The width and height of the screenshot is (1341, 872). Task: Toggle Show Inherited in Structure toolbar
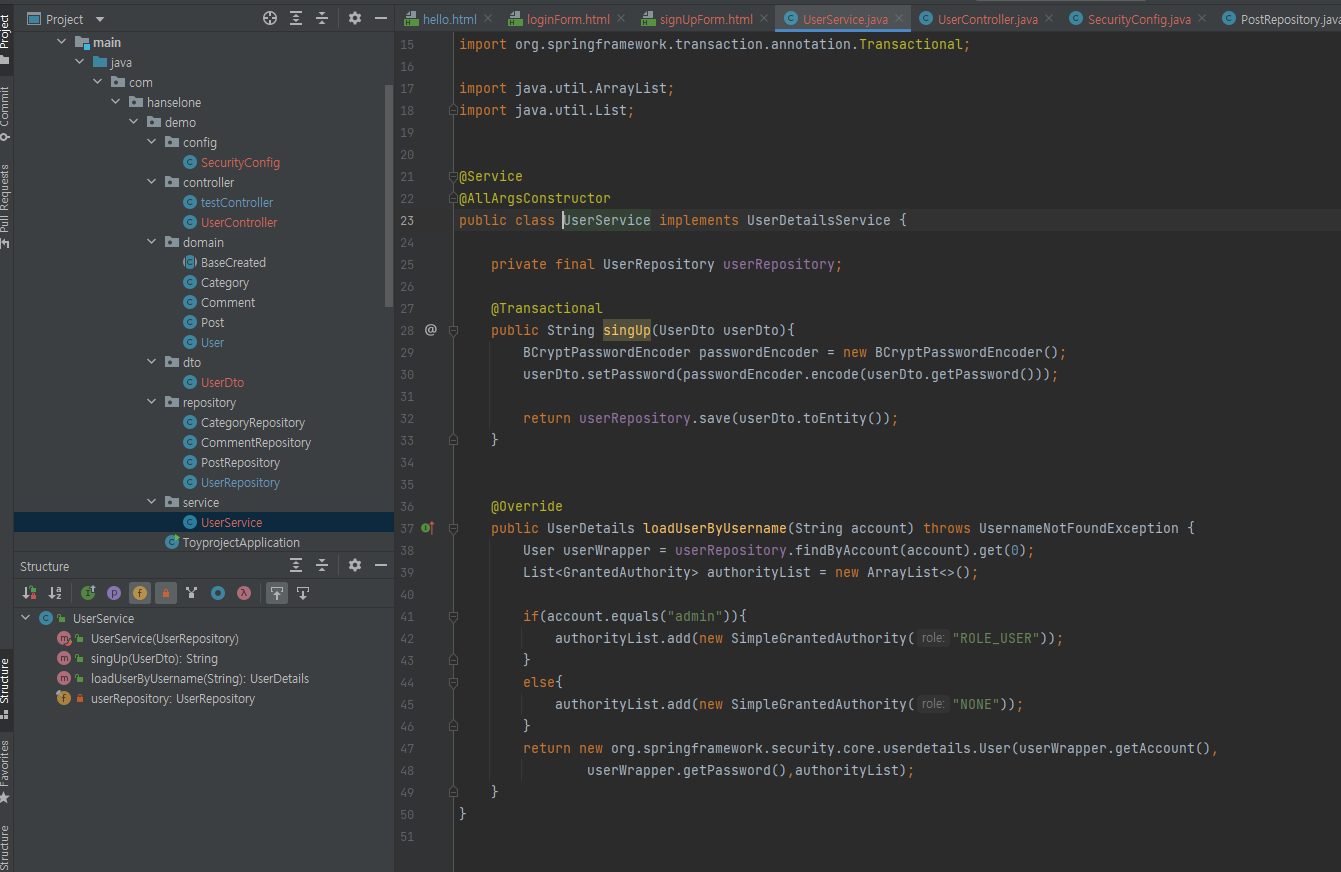tap(88, 593)
